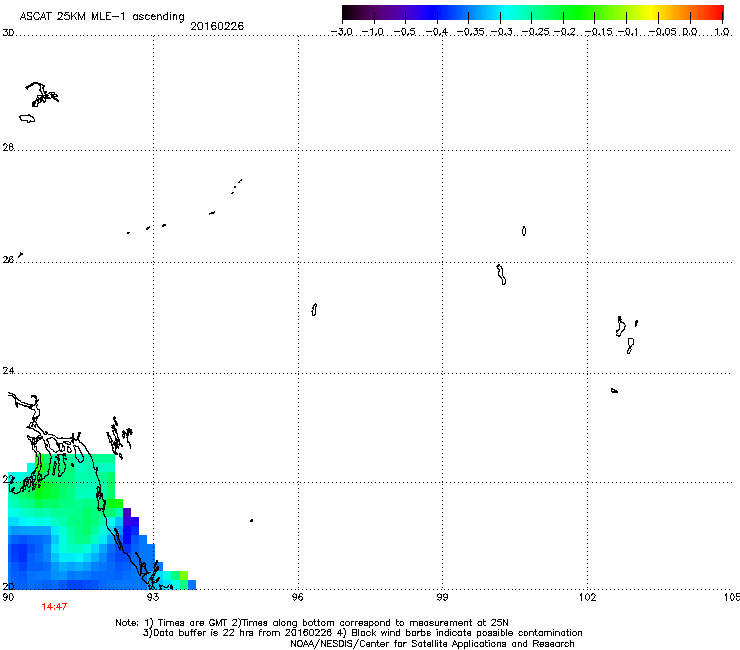This screenshot has height=650, width=740.
Task: Click longitude label 102 on the bottom axis
Action: point(587,597)
